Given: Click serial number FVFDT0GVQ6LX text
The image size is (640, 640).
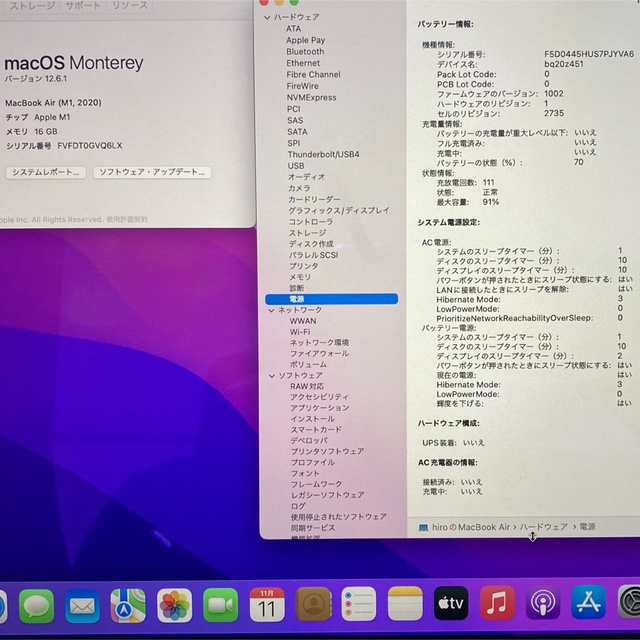Looking at the screenshot, I should [x=90, y=146].
